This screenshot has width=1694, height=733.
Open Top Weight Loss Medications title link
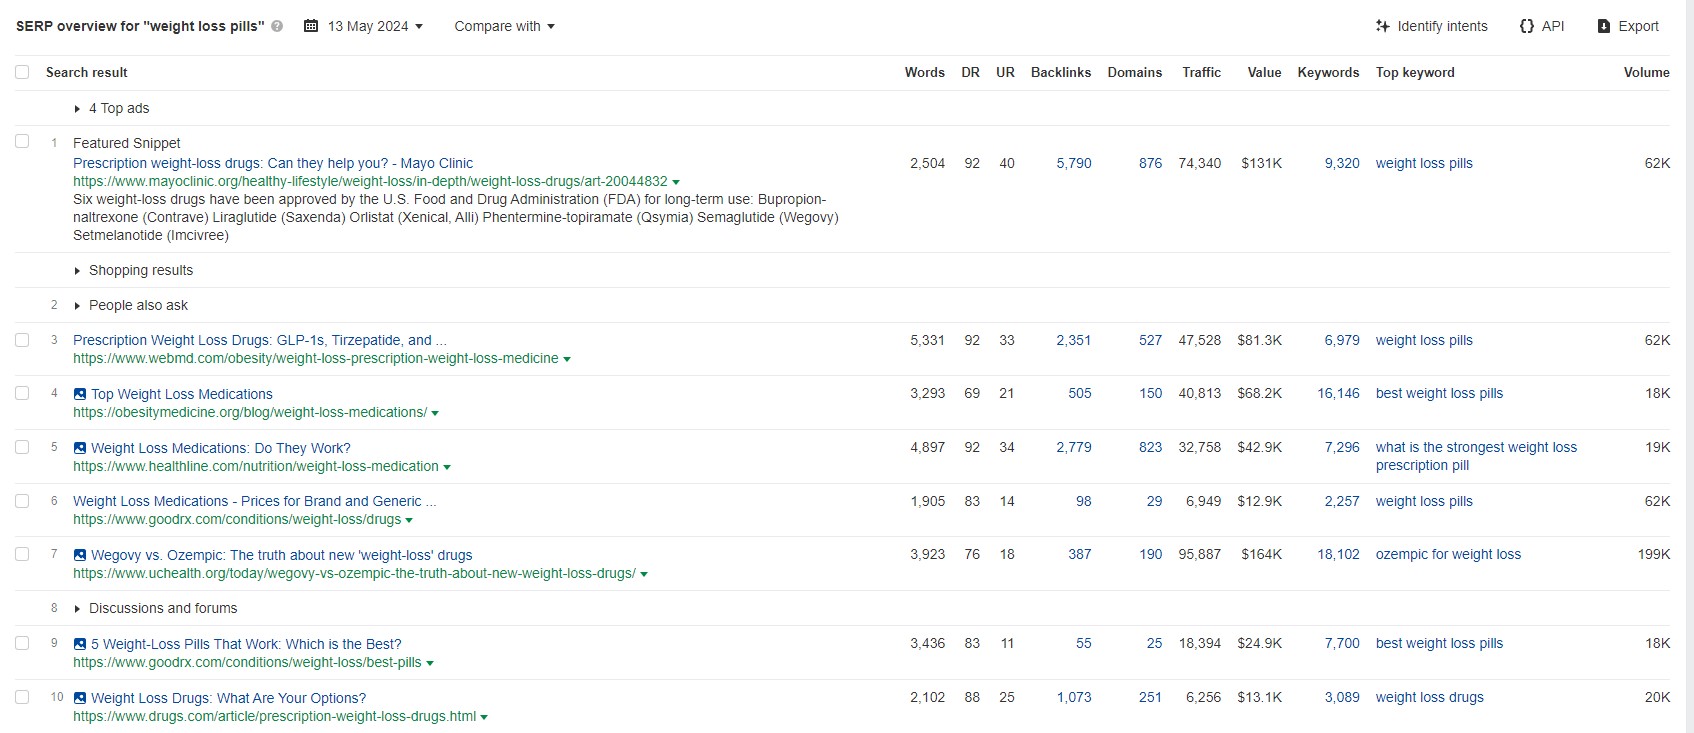coord(182,394)
